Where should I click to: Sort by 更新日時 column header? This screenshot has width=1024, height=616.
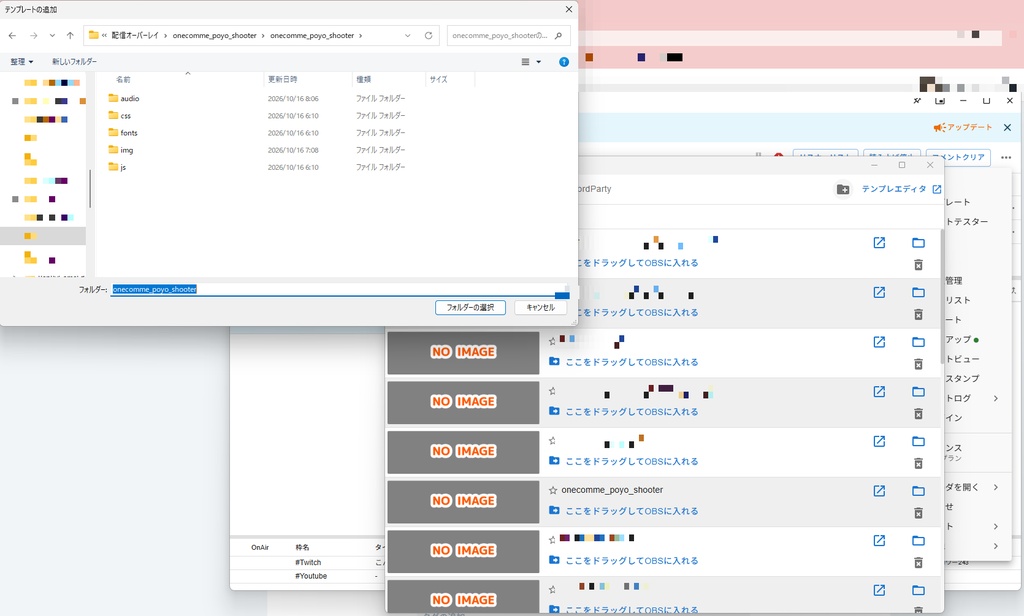point(282,79)
